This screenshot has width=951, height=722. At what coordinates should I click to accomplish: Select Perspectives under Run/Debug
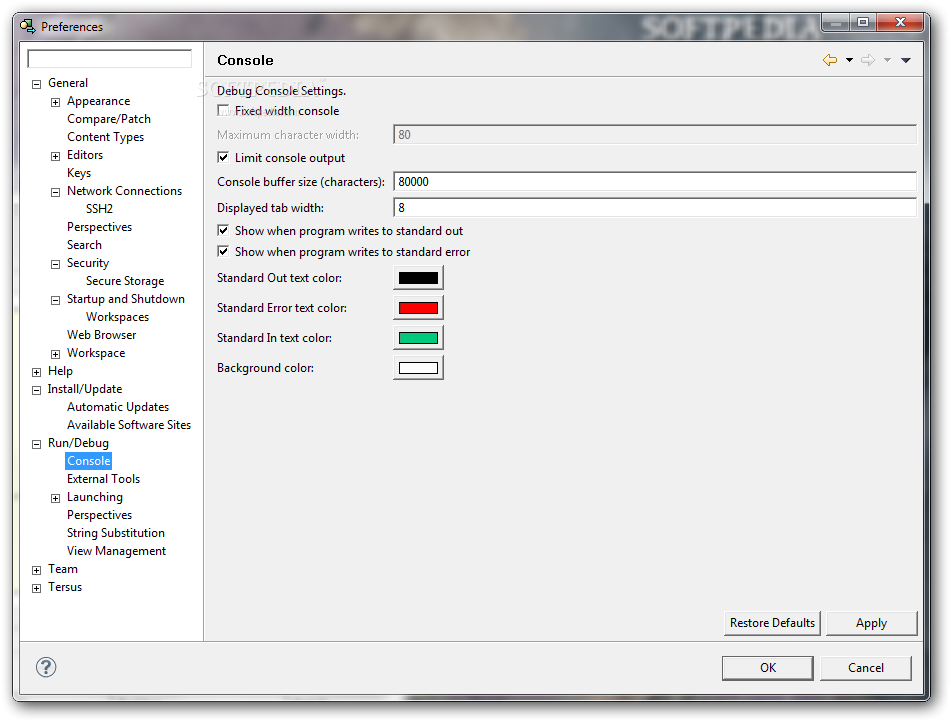coord(99,515)
